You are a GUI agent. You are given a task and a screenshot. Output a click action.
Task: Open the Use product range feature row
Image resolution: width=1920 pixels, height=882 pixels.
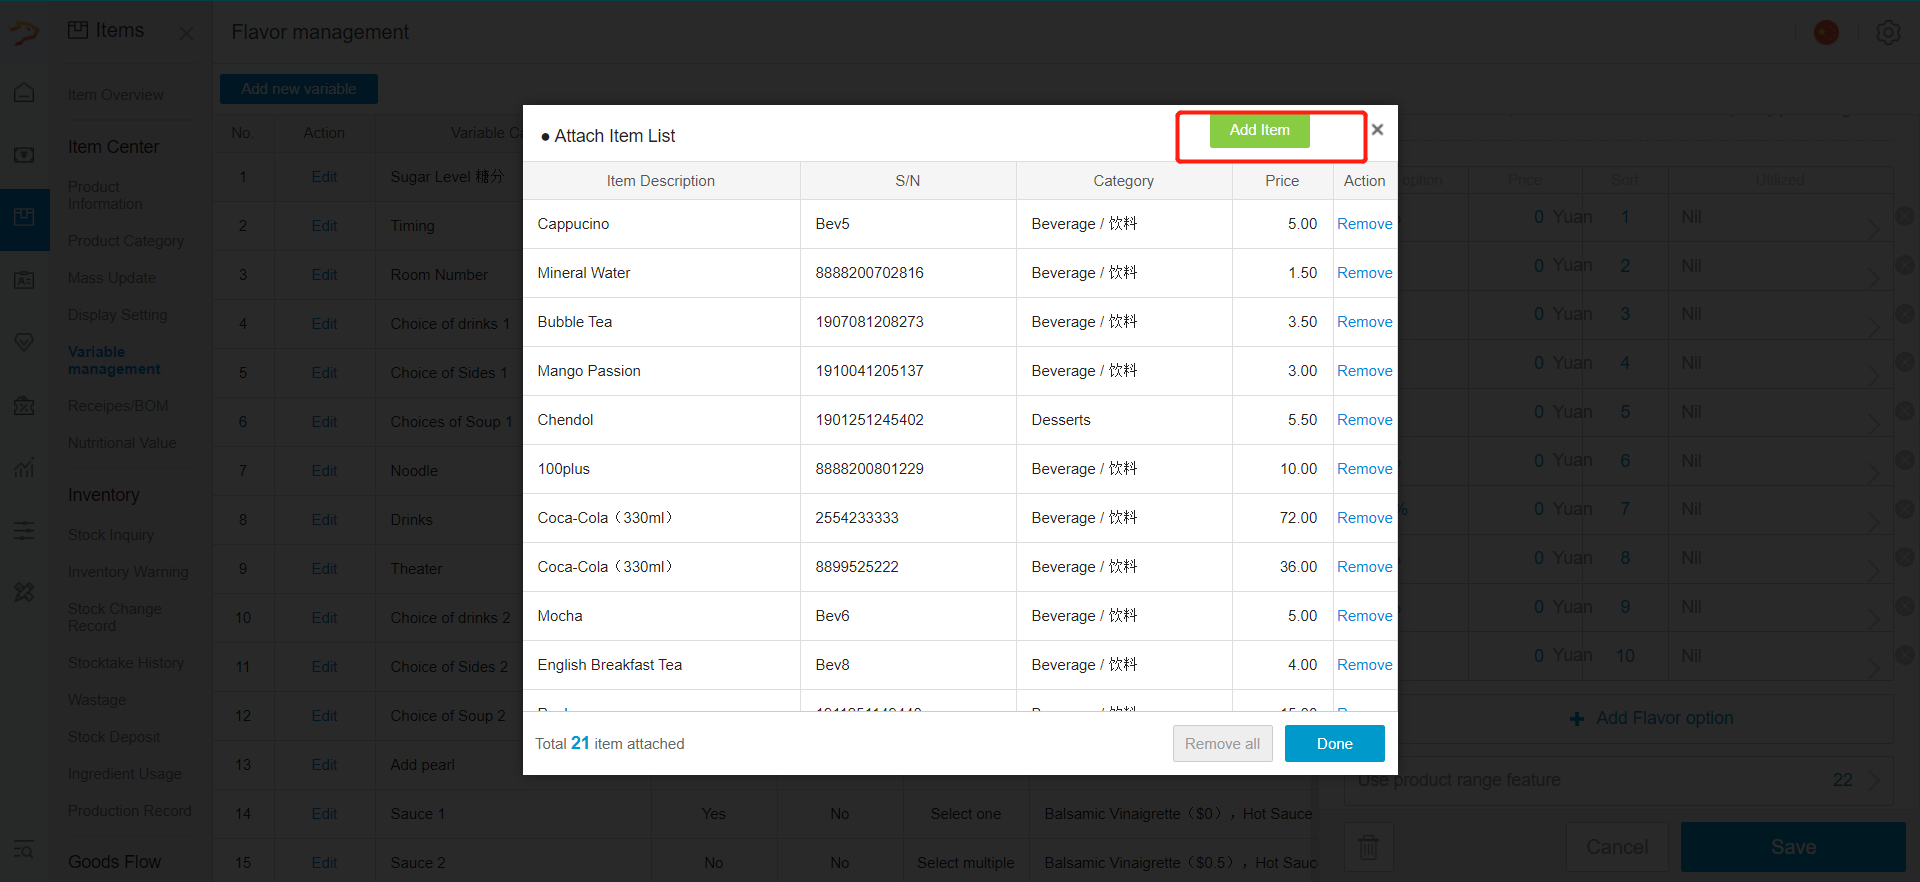point(1618,780)
